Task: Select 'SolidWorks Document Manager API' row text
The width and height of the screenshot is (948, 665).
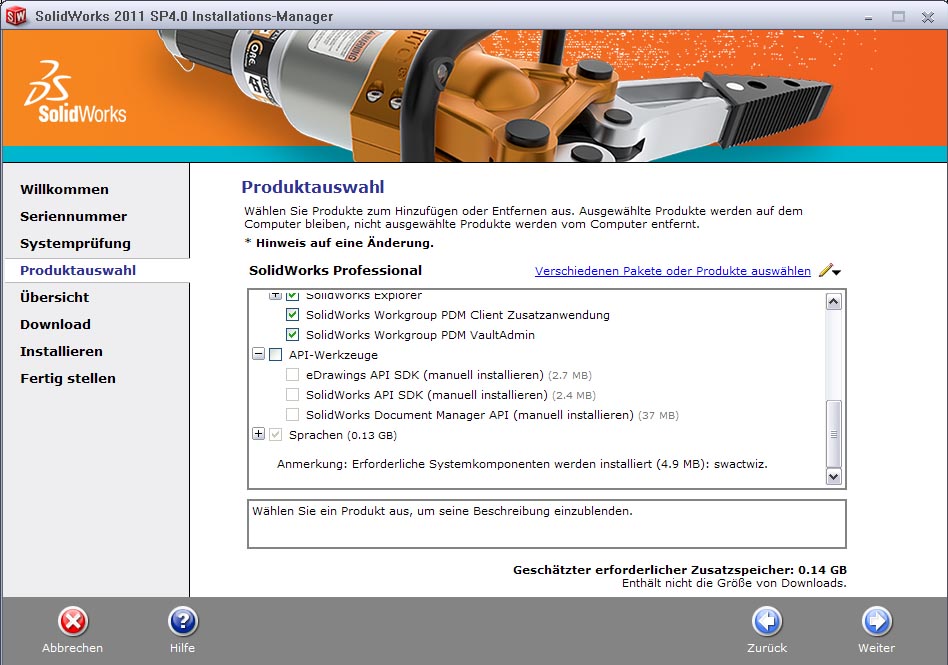Action: (x=492, y=415)
